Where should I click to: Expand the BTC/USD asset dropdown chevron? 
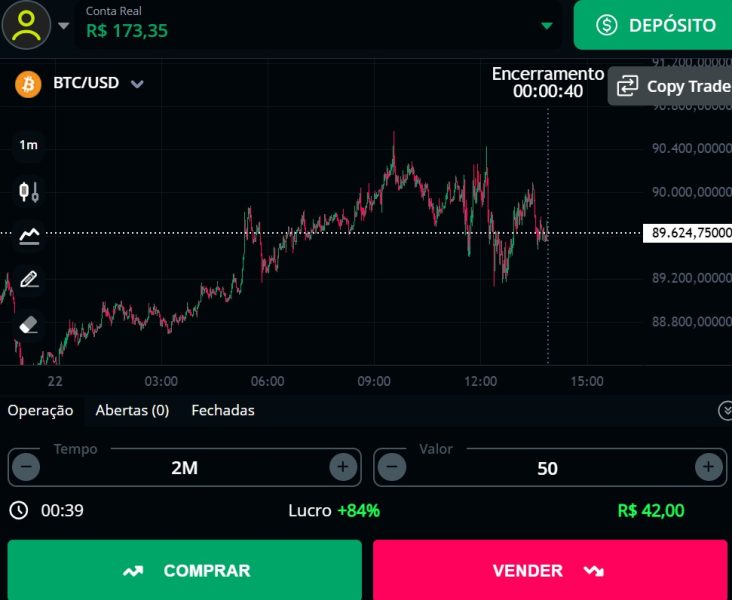click(x=137, y=84)
